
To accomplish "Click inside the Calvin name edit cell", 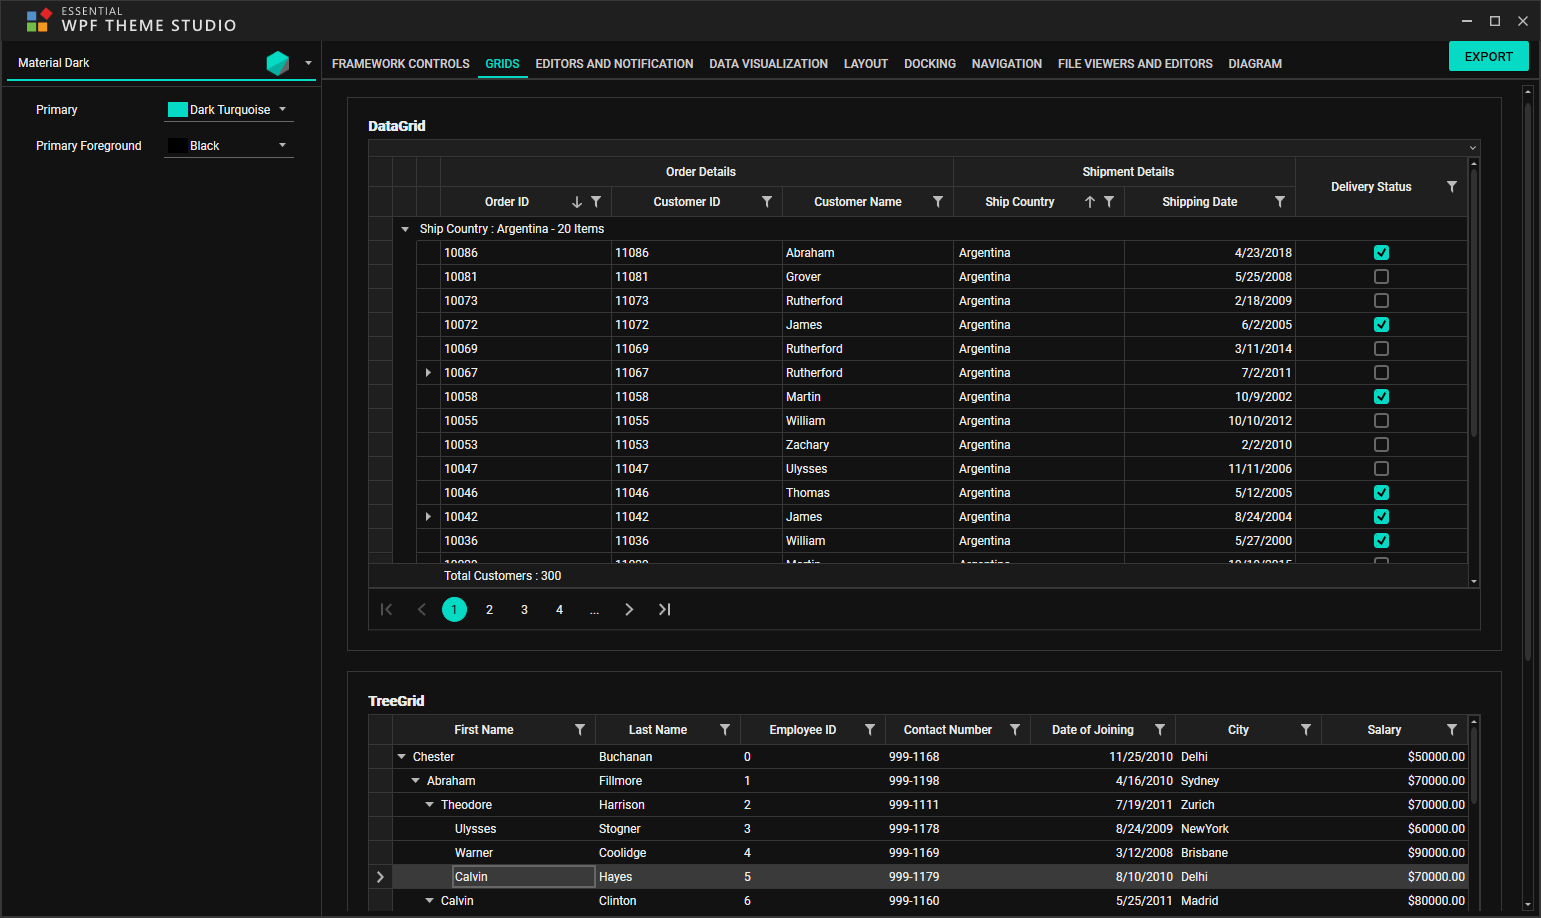I will 520,876.
